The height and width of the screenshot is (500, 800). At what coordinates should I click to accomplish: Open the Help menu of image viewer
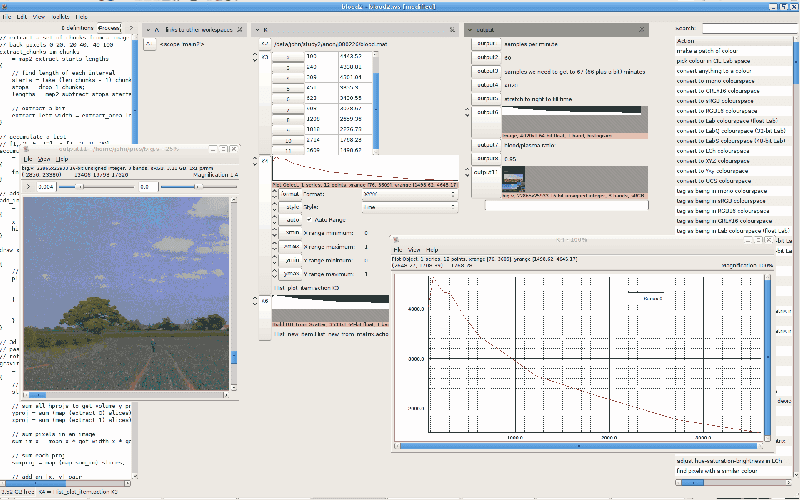(x=62, y=160)
